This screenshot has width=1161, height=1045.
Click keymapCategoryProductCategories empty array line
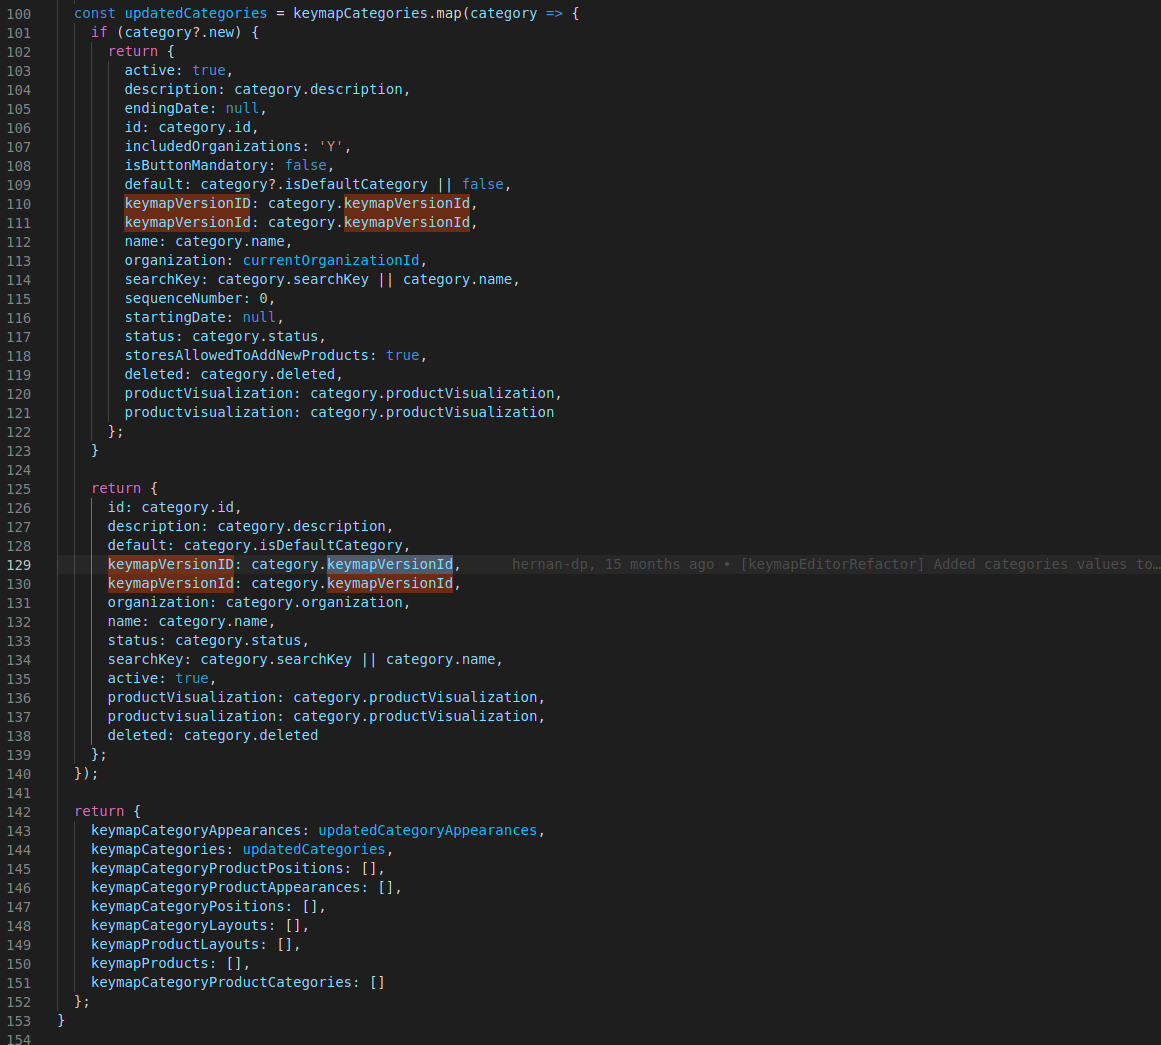point(237,982)
